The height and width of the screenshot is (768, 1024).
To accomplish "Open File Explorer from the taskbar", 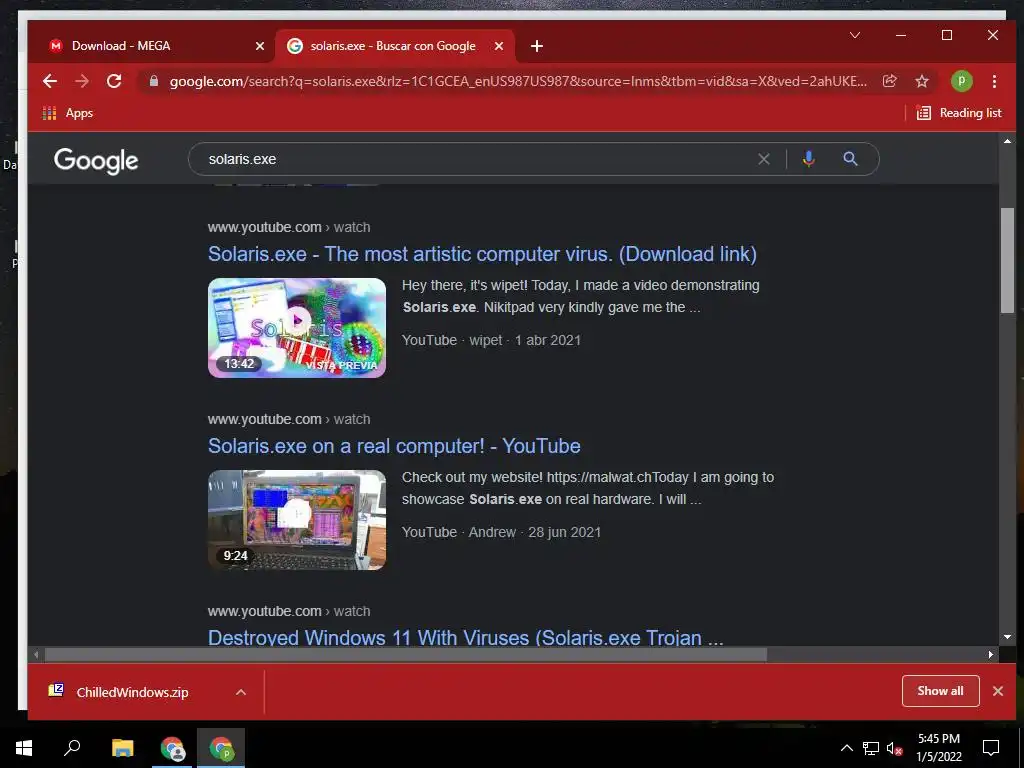I will click(122, 748).
